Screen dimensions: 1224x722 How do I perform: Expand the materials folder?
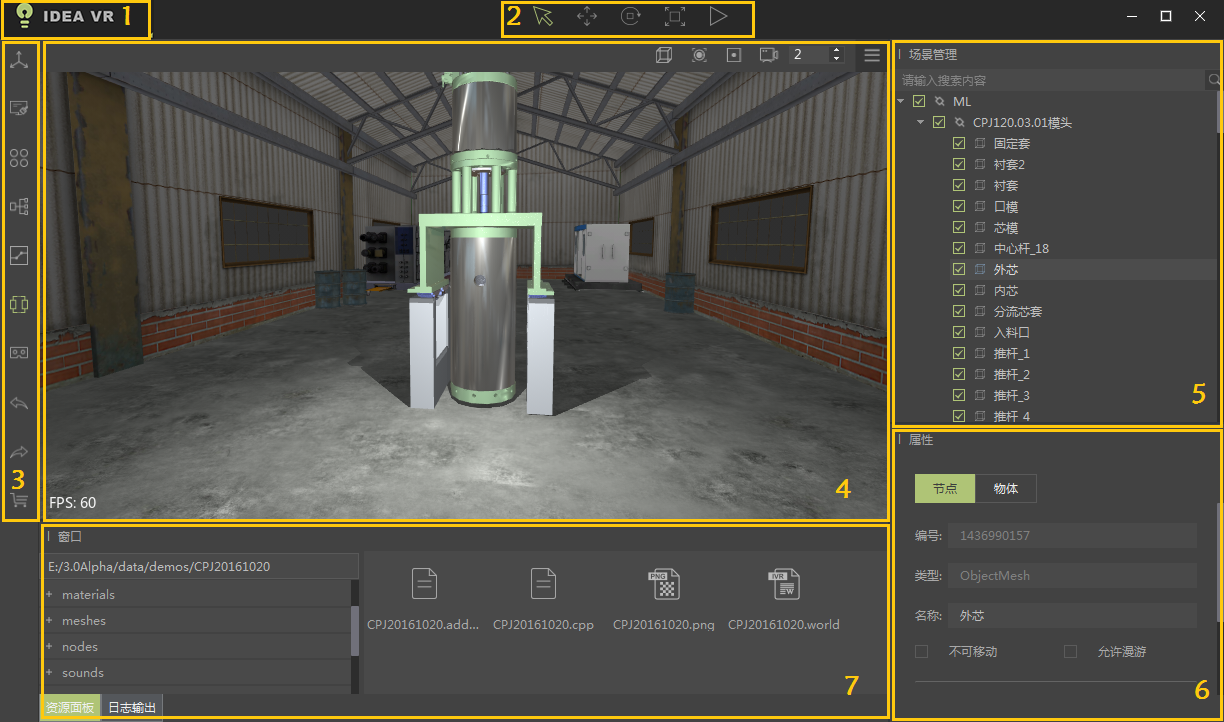pos(48,594)
